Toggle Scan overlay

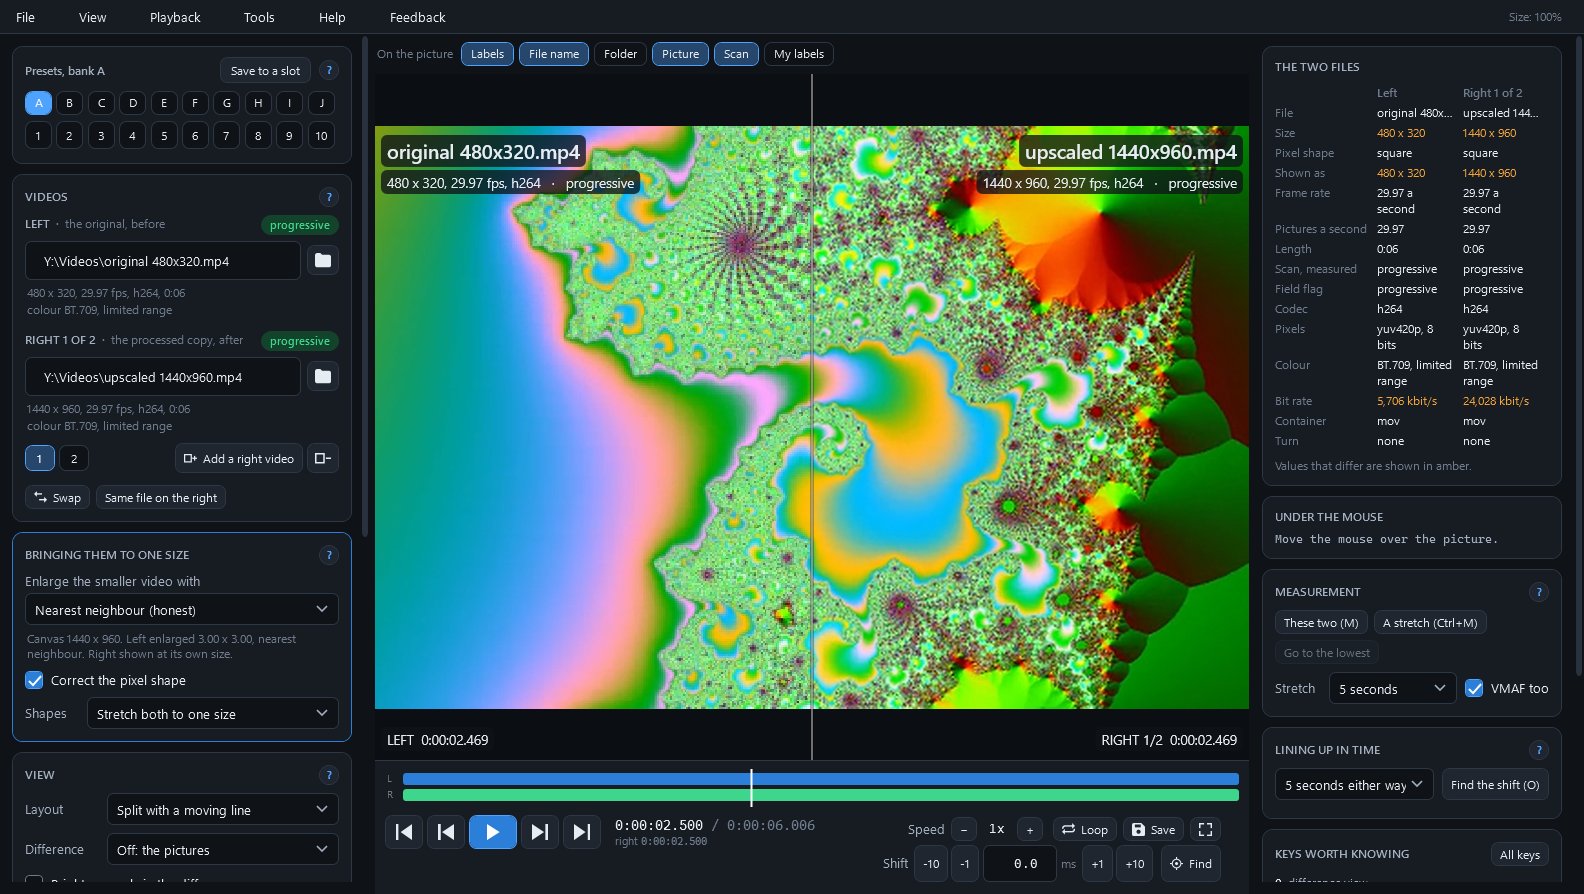coord(736,54)
